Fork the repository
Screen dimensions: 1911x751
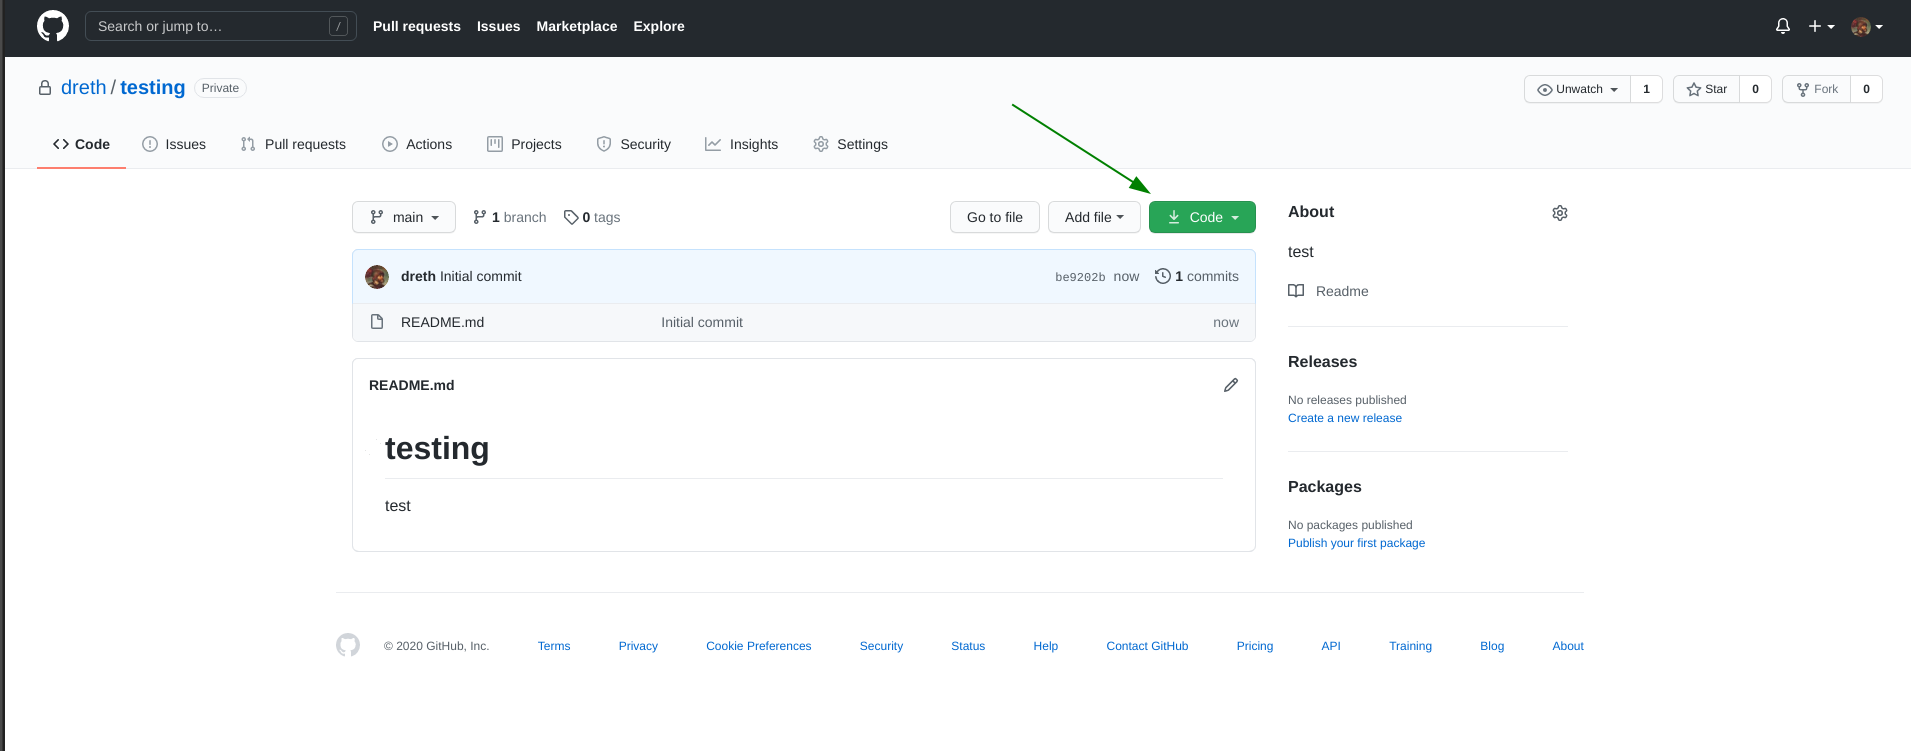tap(1817, 89)
